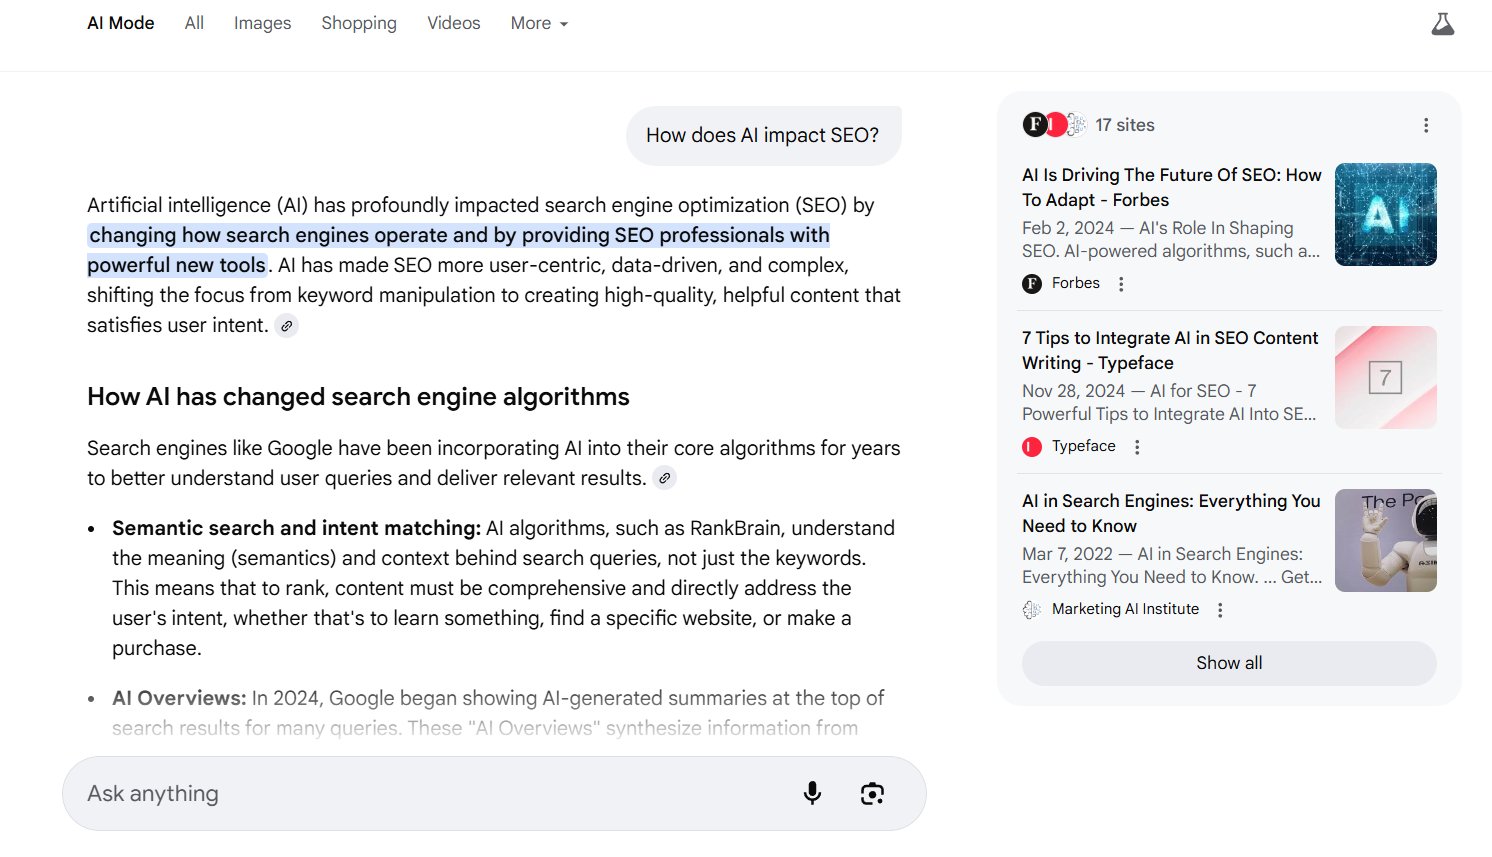
Task: Open Google Lens camera search
Action: (871, 792)
